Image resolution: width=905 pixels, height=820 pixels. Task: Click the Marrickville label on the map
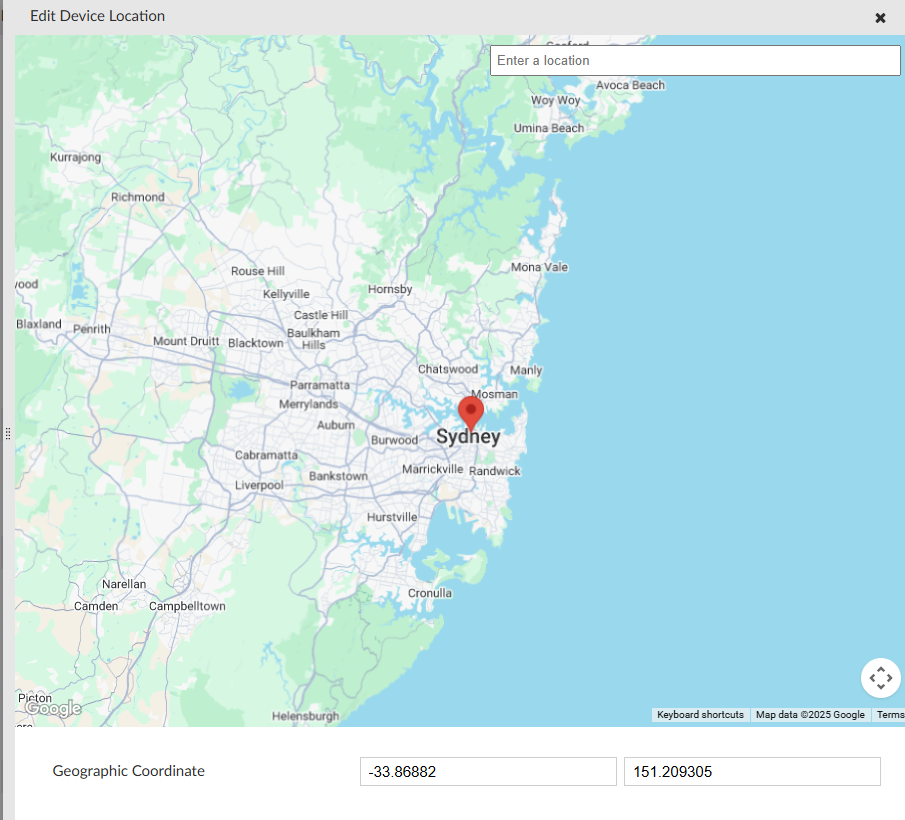pyautogui.click(x=432, y=469)
